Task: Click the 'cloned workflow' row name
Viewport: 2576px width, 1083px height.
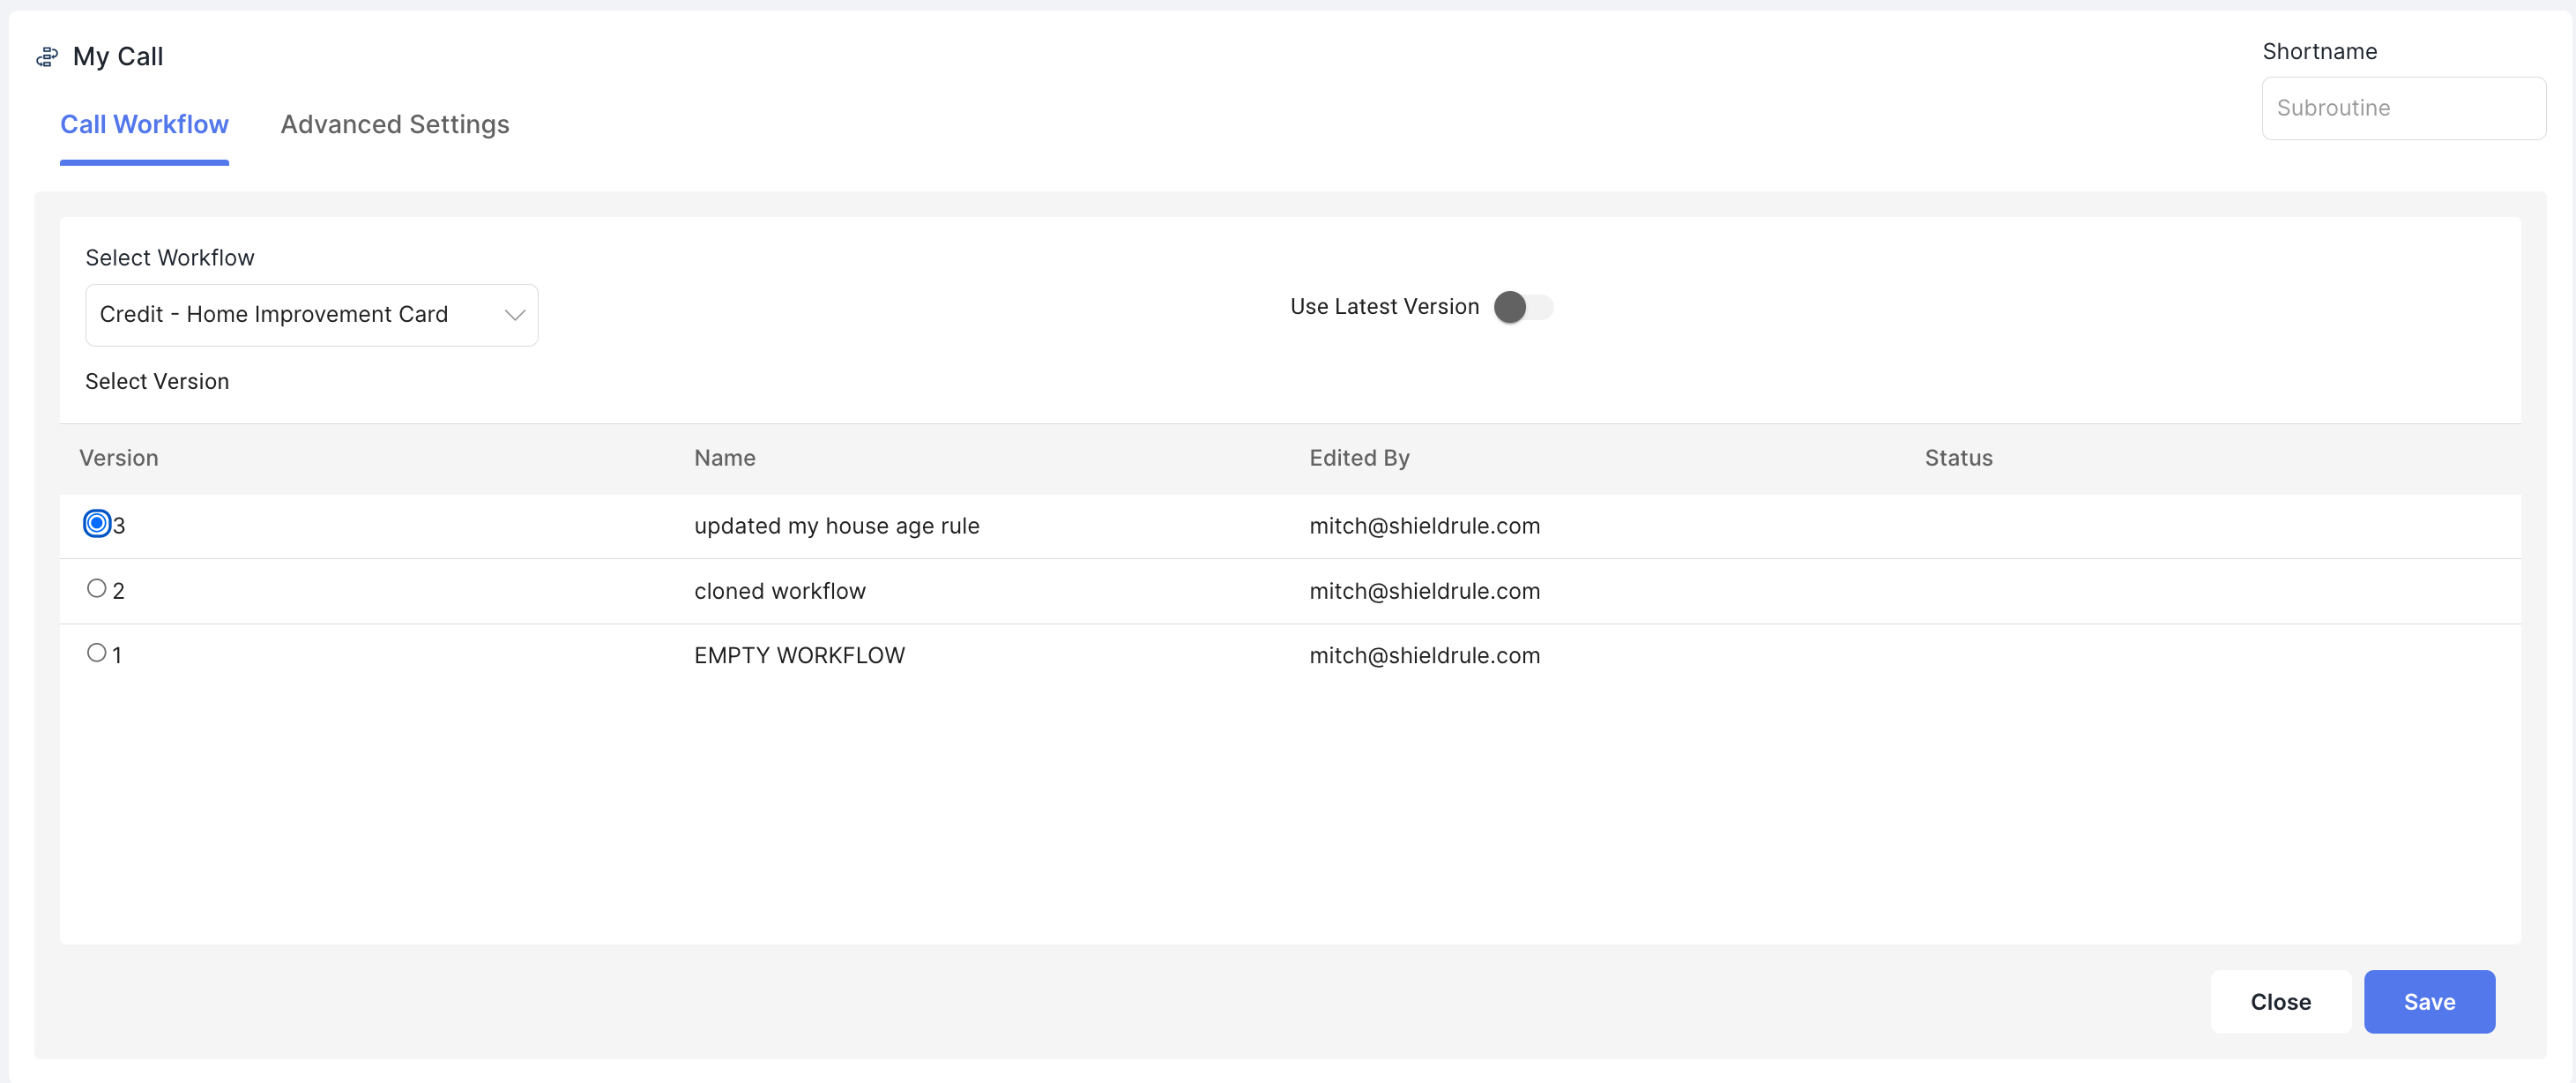Action: point(779,591)
